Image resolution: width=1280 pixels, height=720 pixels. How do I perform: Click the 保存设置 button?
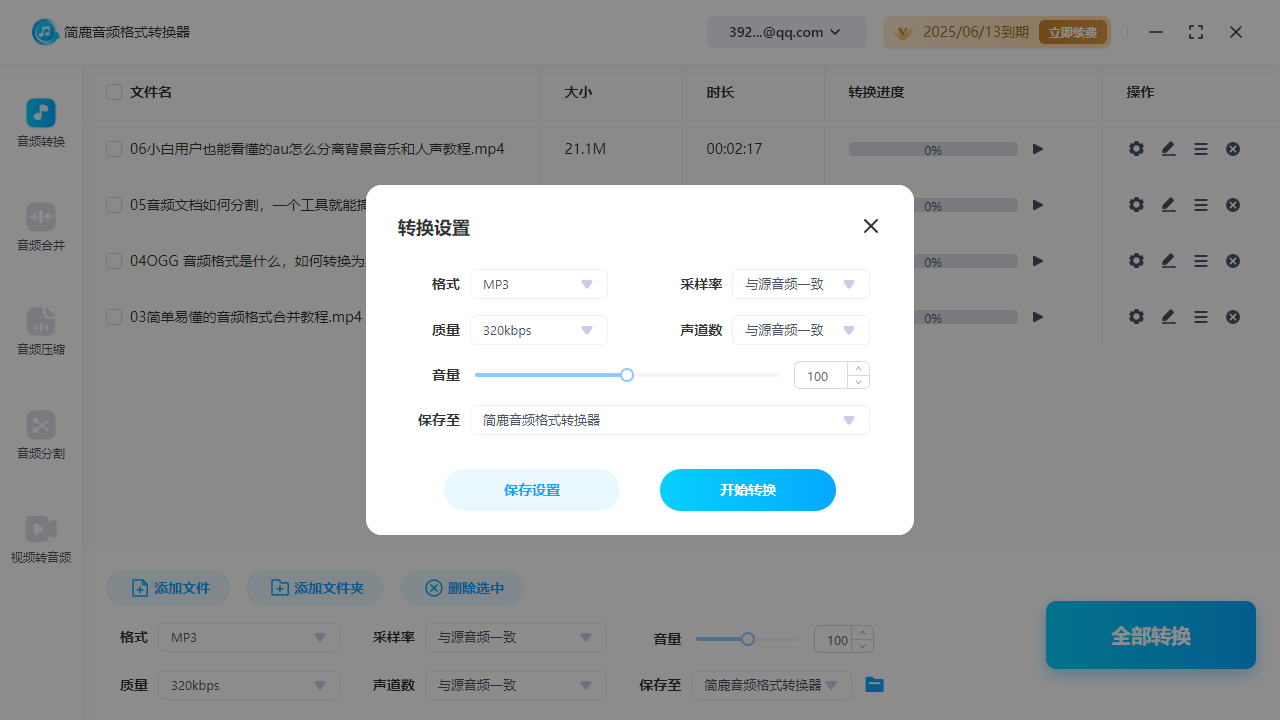(x=531, y=490)
